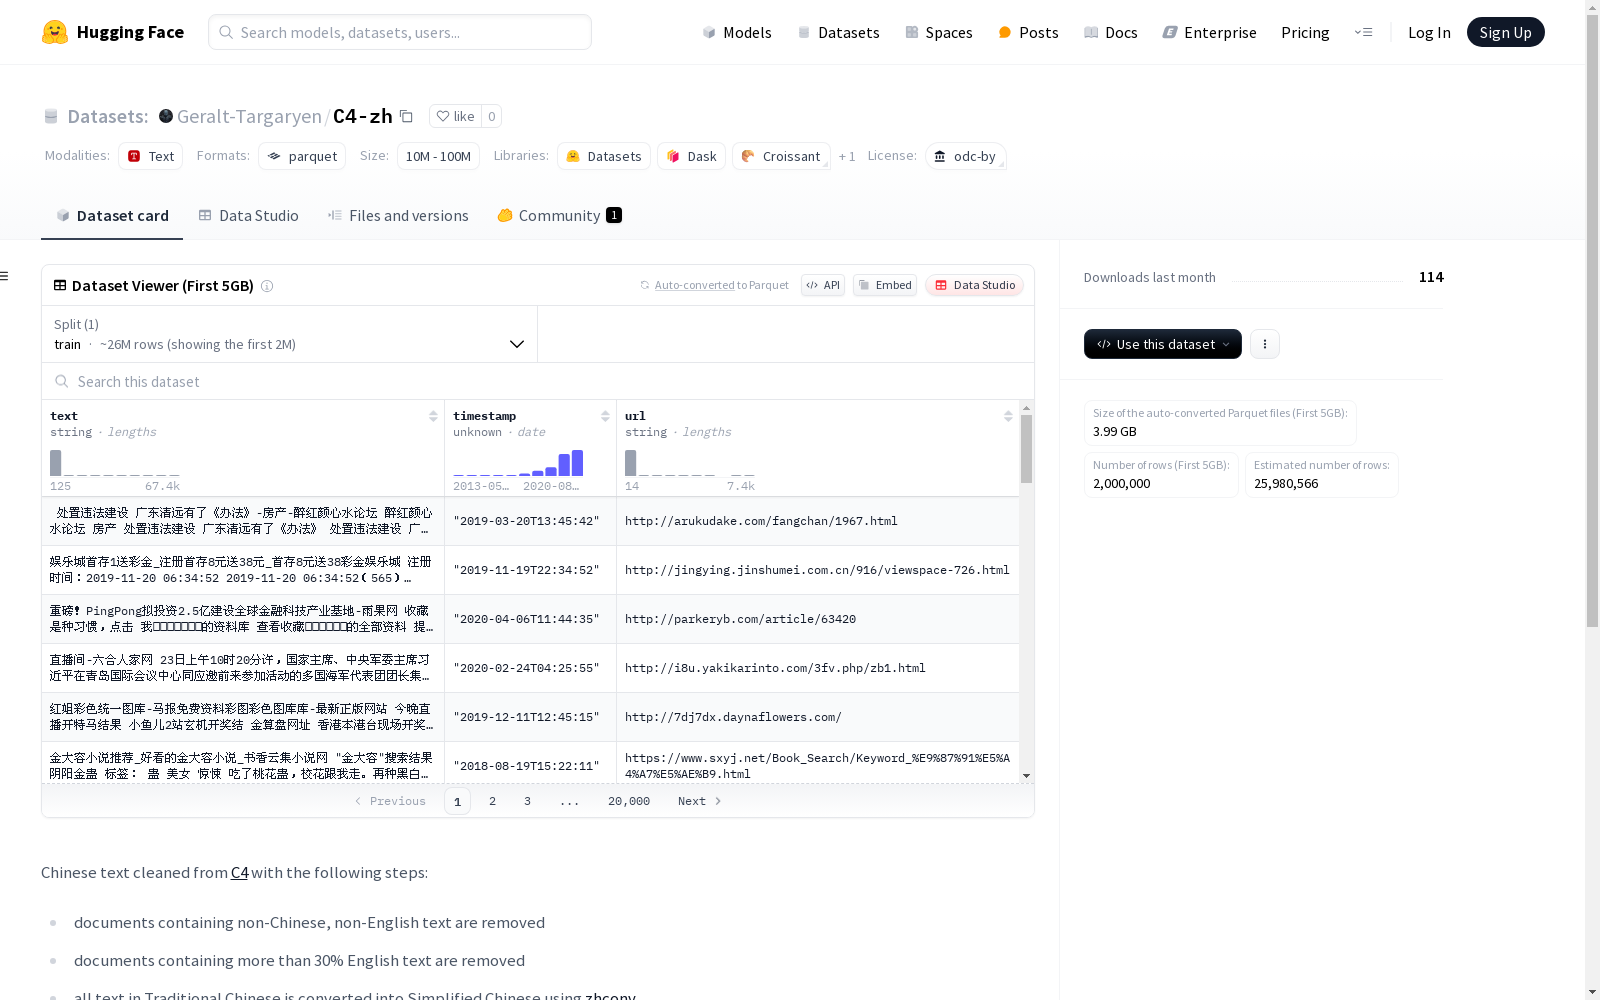Viewport: 1600px width, 1000px height.
Task: Click the Downloads last month chart line
Action: tap(1317, 280)
